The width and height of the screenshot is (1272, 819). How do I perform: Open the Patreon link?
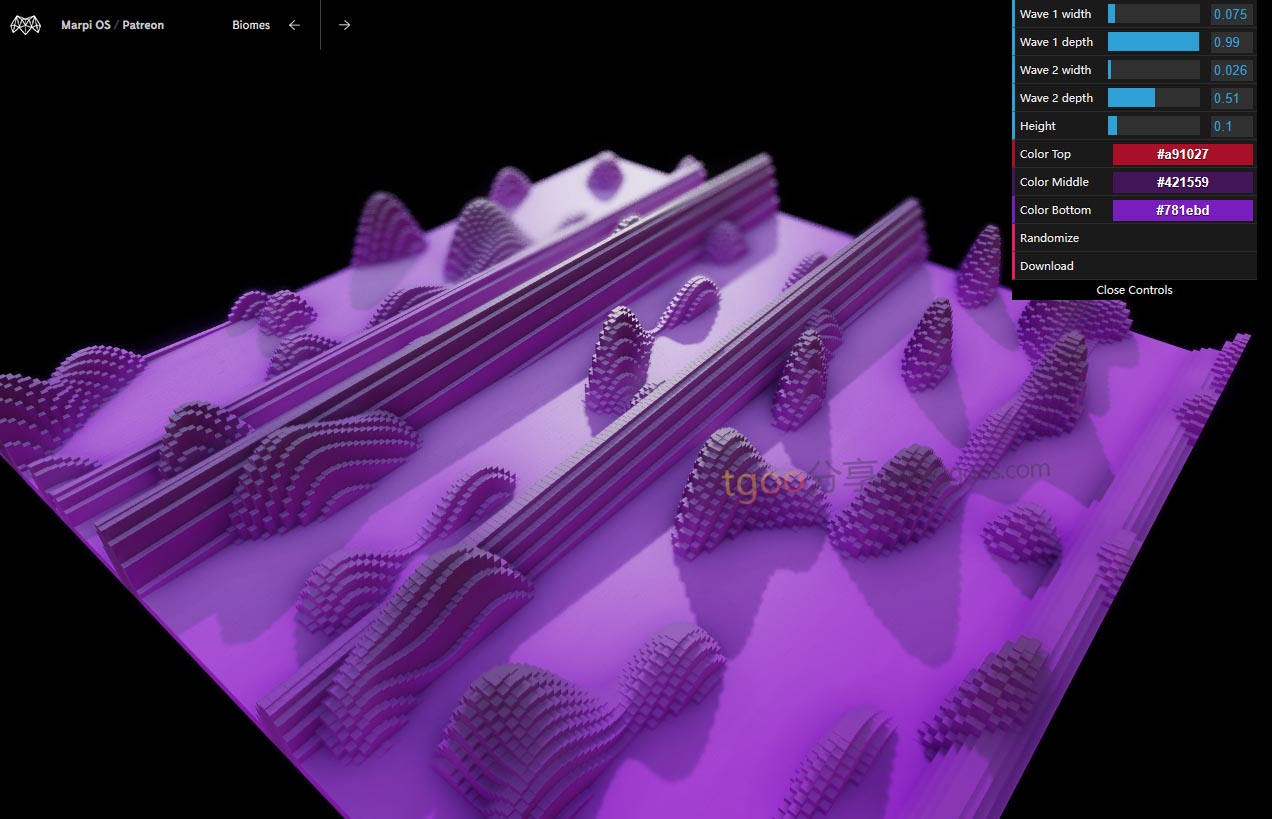point(143,25)
